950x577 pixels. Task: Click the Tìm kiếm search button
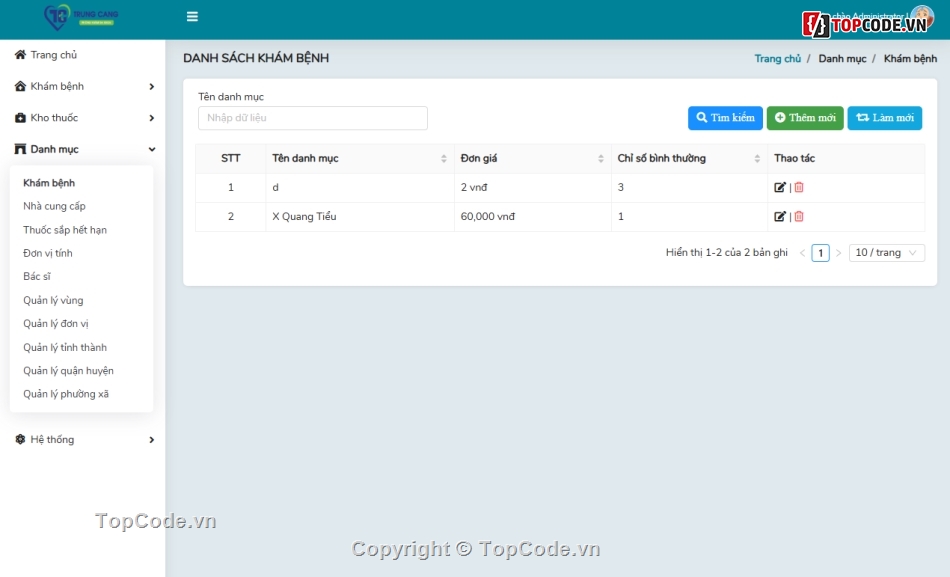click(725, 118)
